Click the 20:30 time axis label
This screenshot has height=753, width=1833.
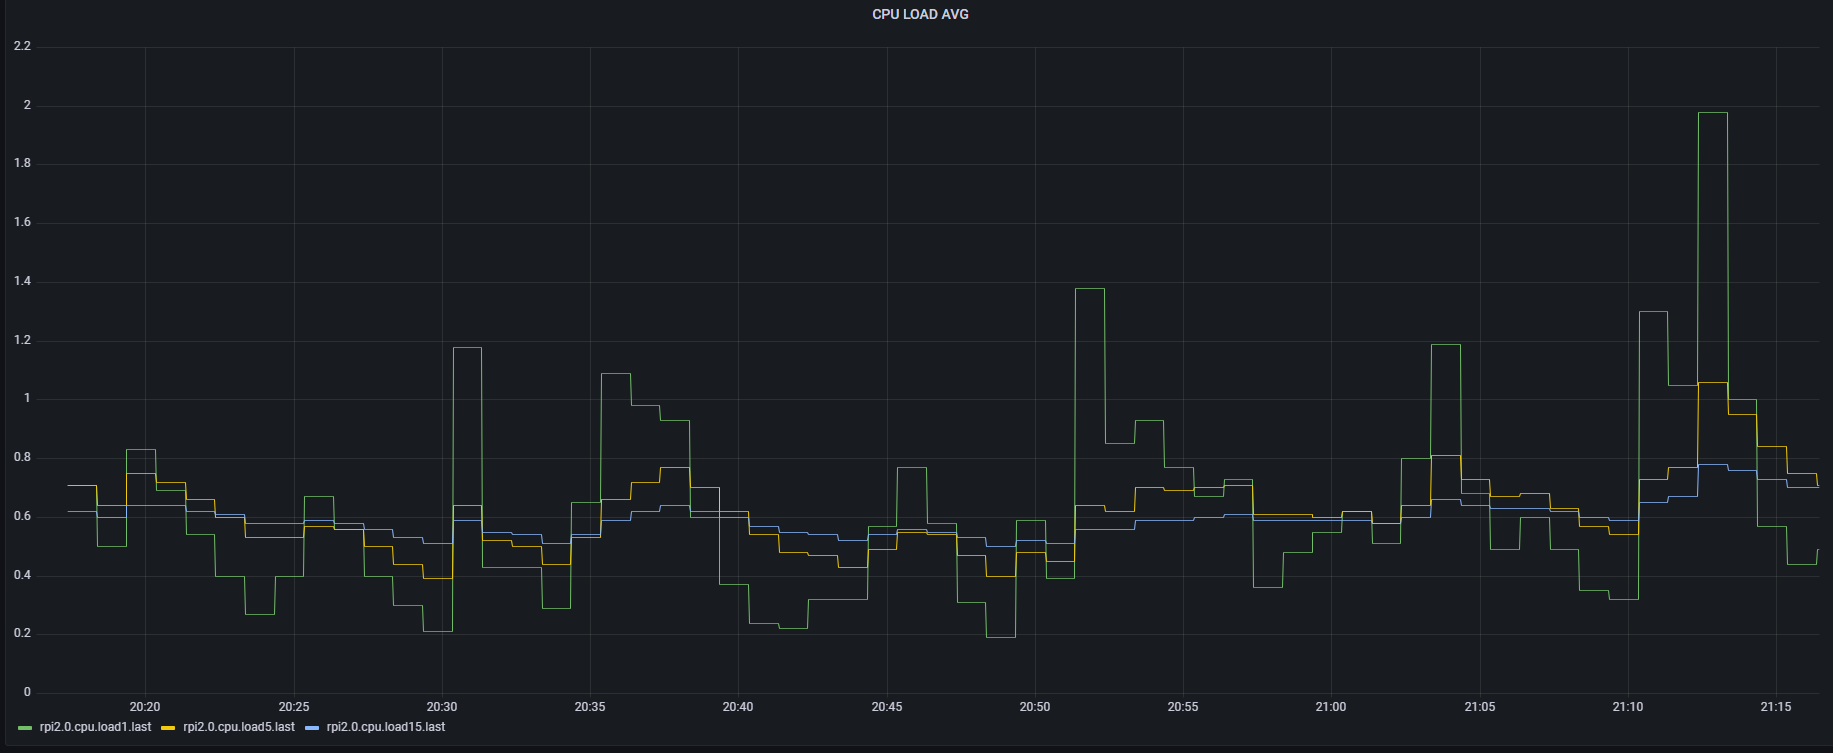click(442, 707)
